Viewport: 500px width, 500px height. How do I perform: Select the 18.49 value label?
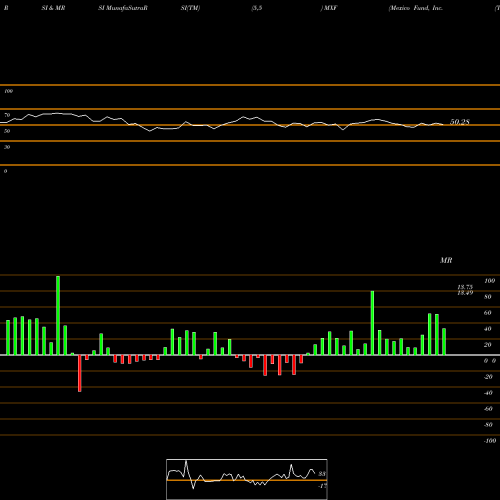pos(465,293)
